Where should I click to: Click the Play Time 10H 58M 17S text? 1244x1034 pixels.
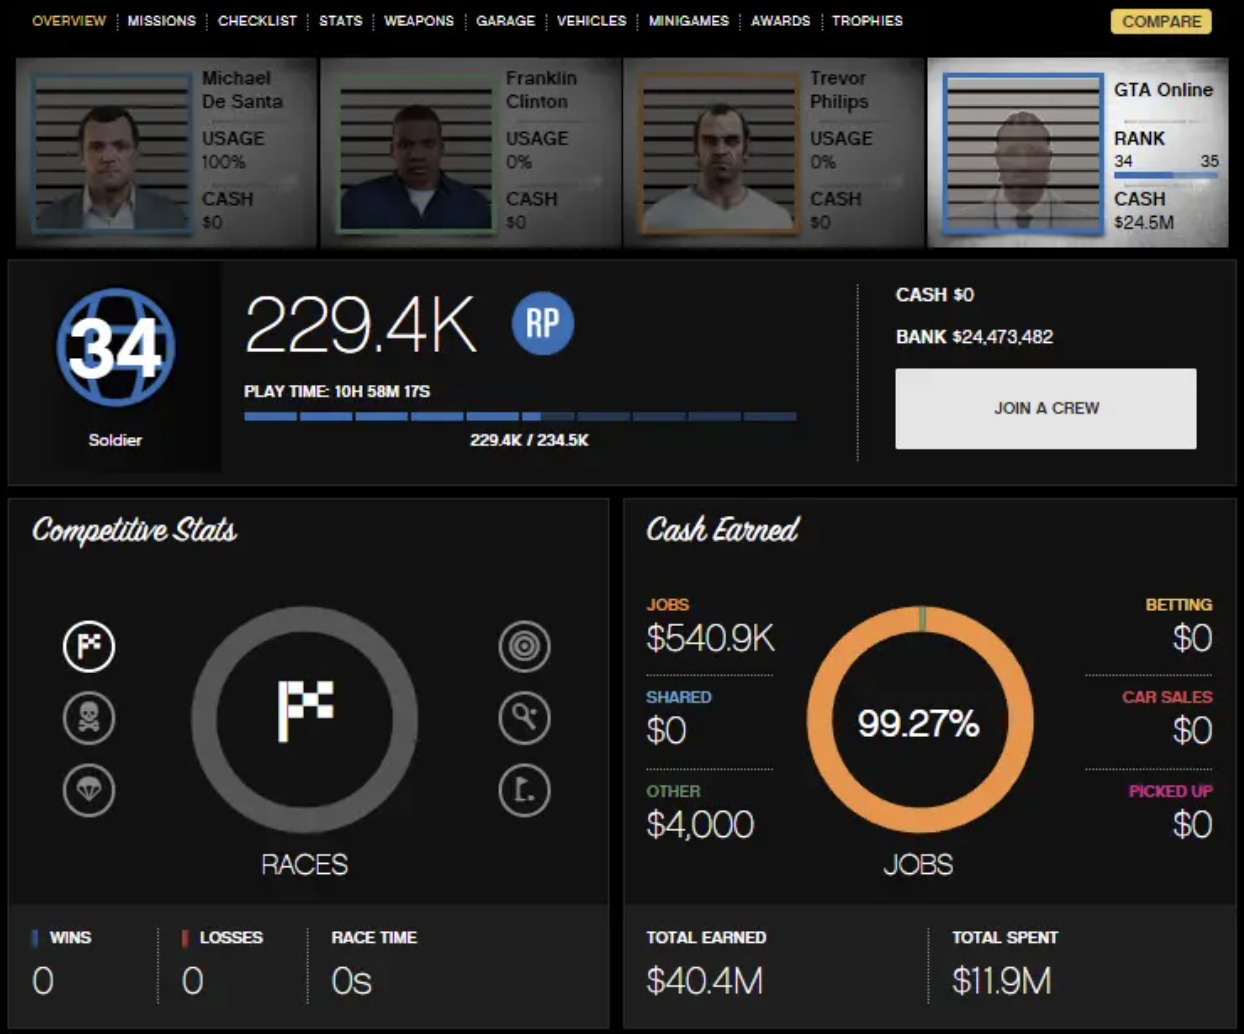pyautogui.click(x=337, y=391)
